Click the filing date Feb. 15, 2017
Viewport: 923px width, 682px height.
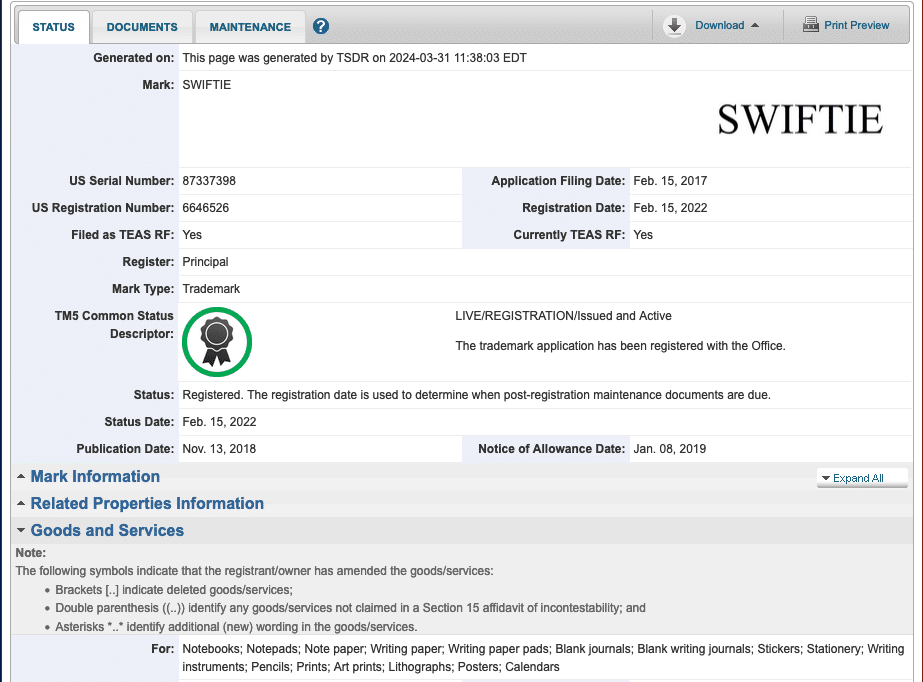(670, 181)
